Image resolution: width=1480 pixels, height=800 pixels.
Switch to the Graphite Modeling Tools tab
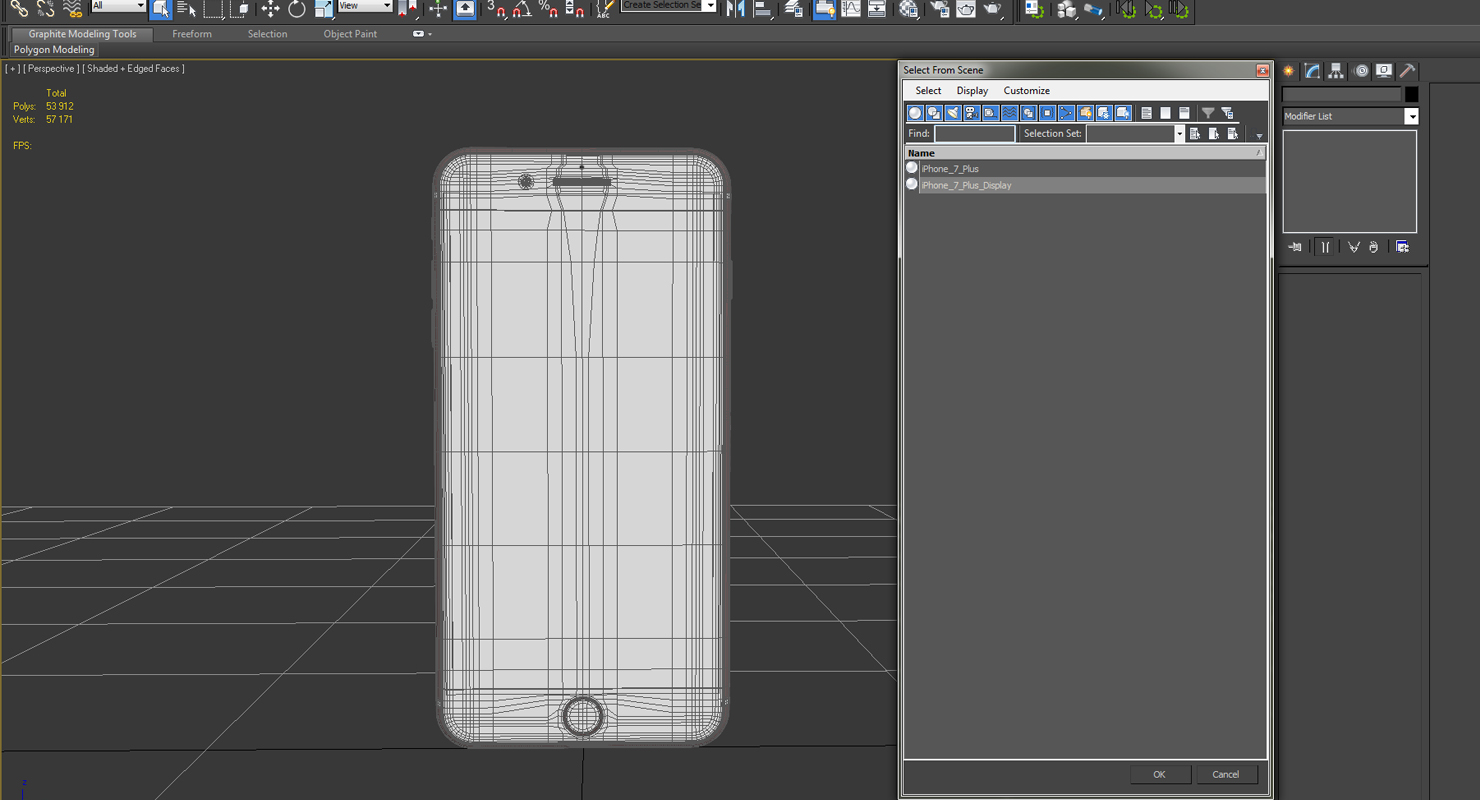coord(82,34)
